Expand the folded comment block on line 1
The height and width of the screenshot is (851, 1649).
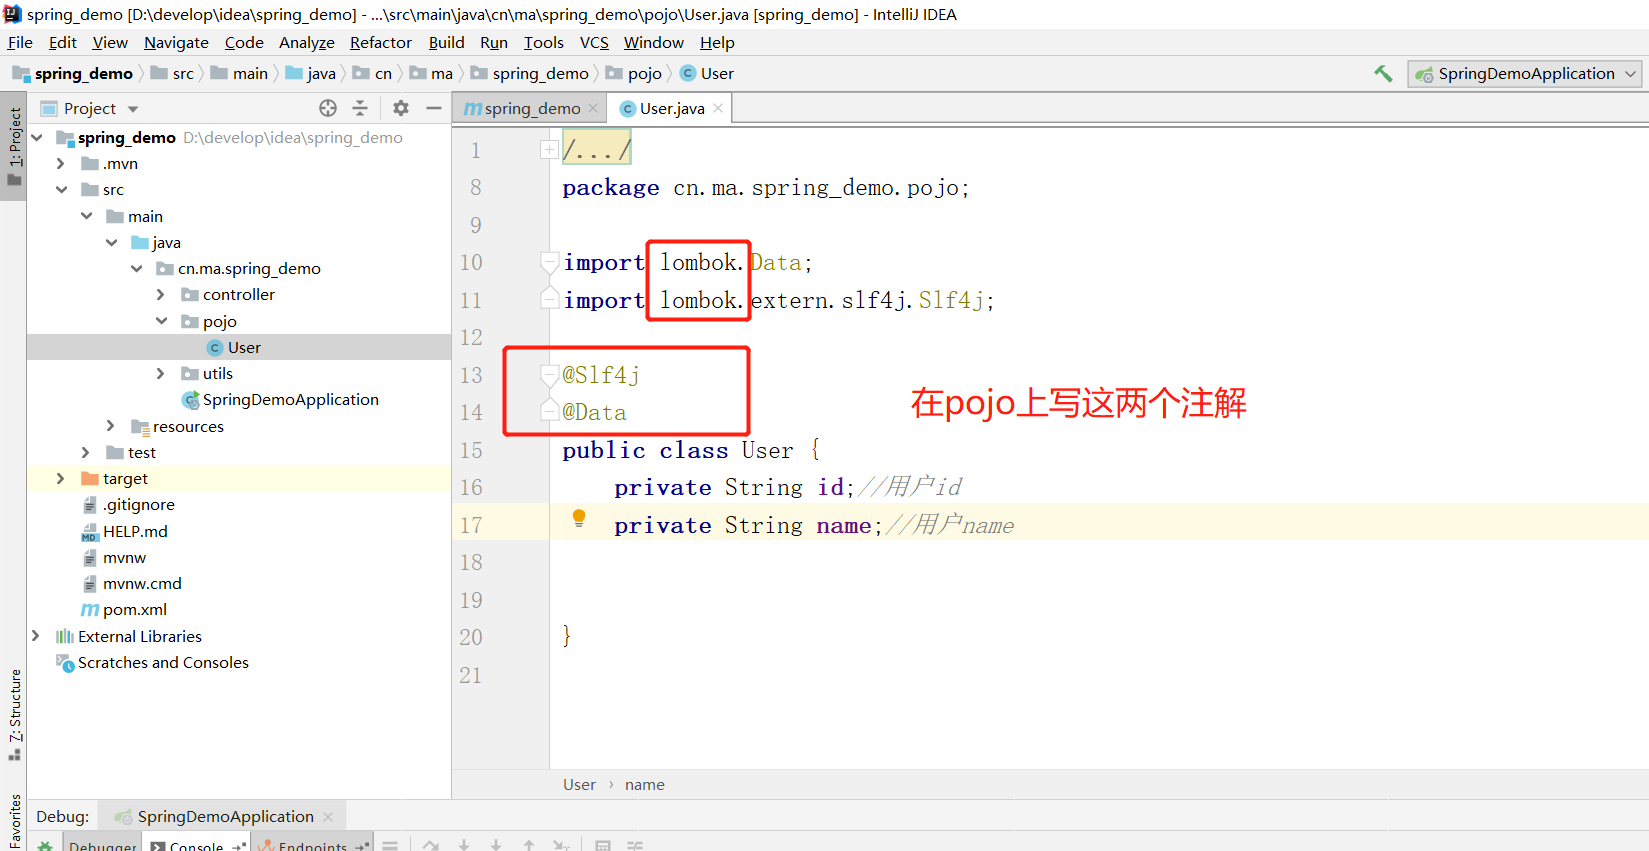[548, 150]
